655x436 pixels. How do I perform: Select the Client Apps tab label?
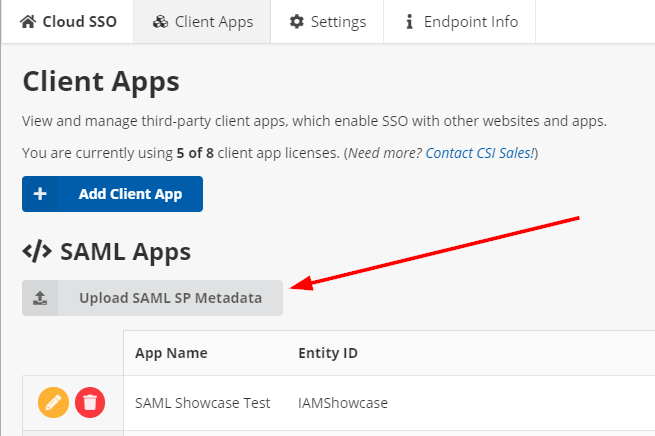coord(214,21)
